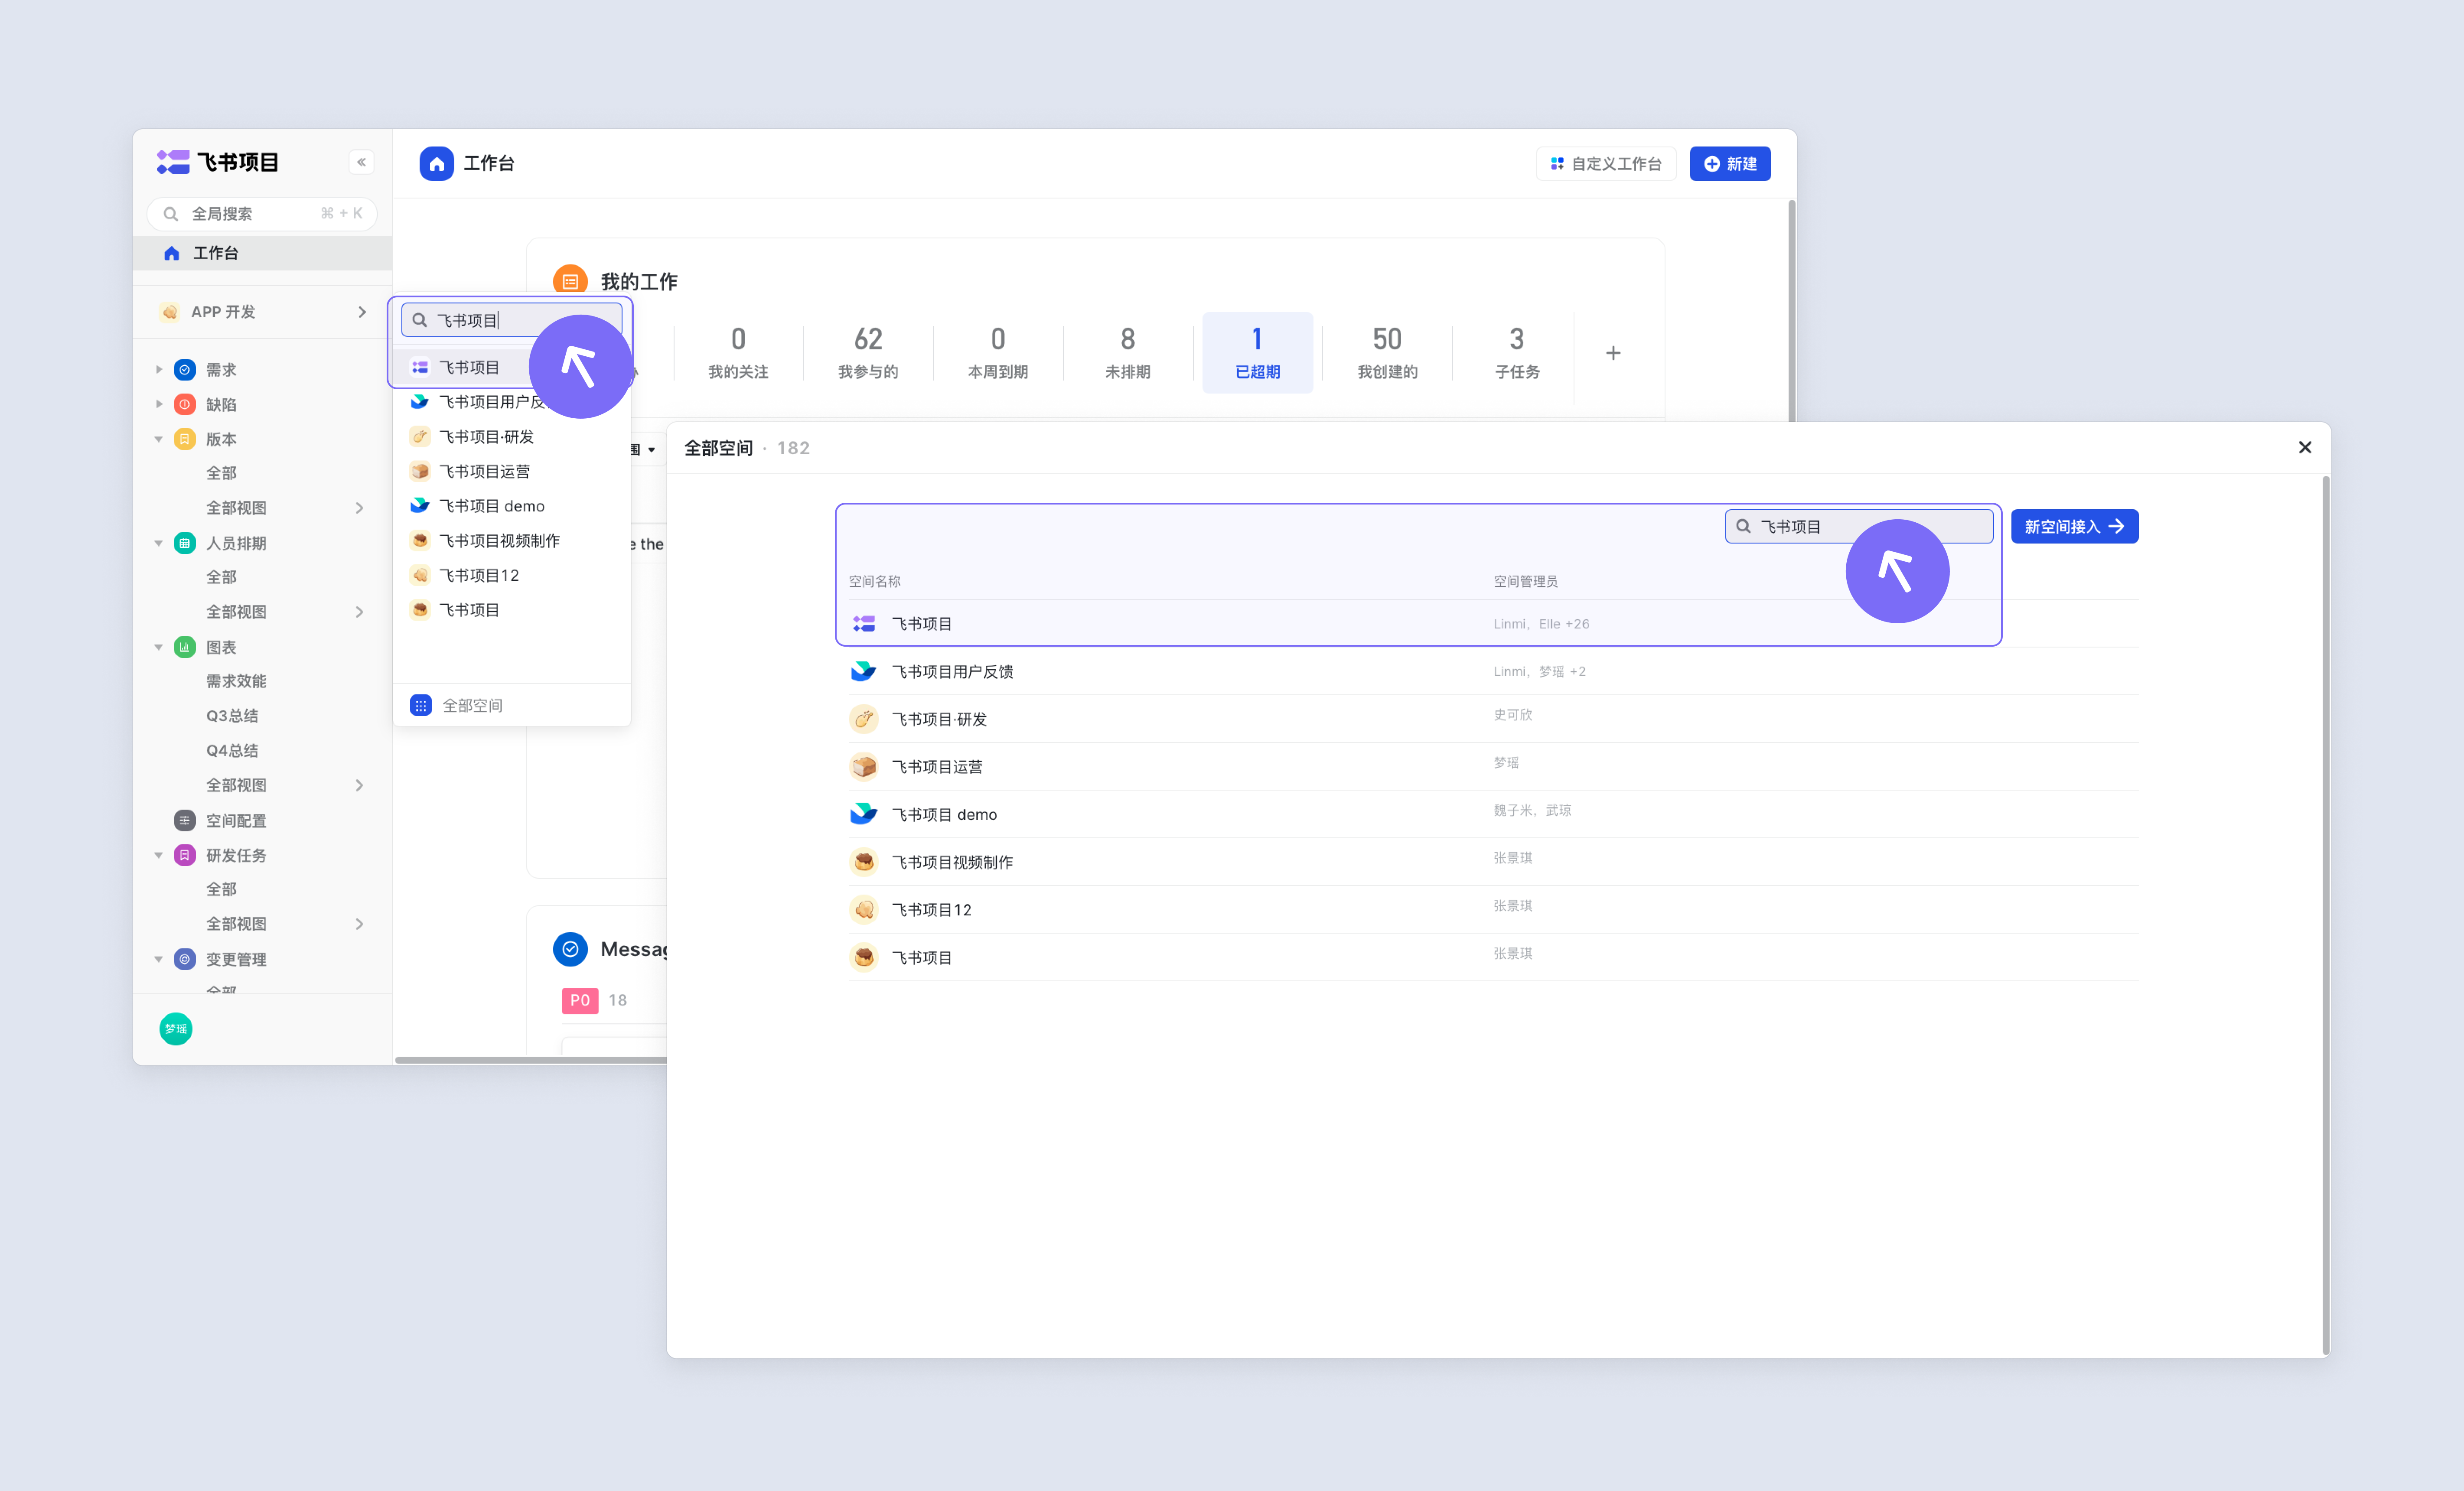
Task: Choose 飞书项目·研发 in the space dropdown
Action: click(x=512, y=436)
